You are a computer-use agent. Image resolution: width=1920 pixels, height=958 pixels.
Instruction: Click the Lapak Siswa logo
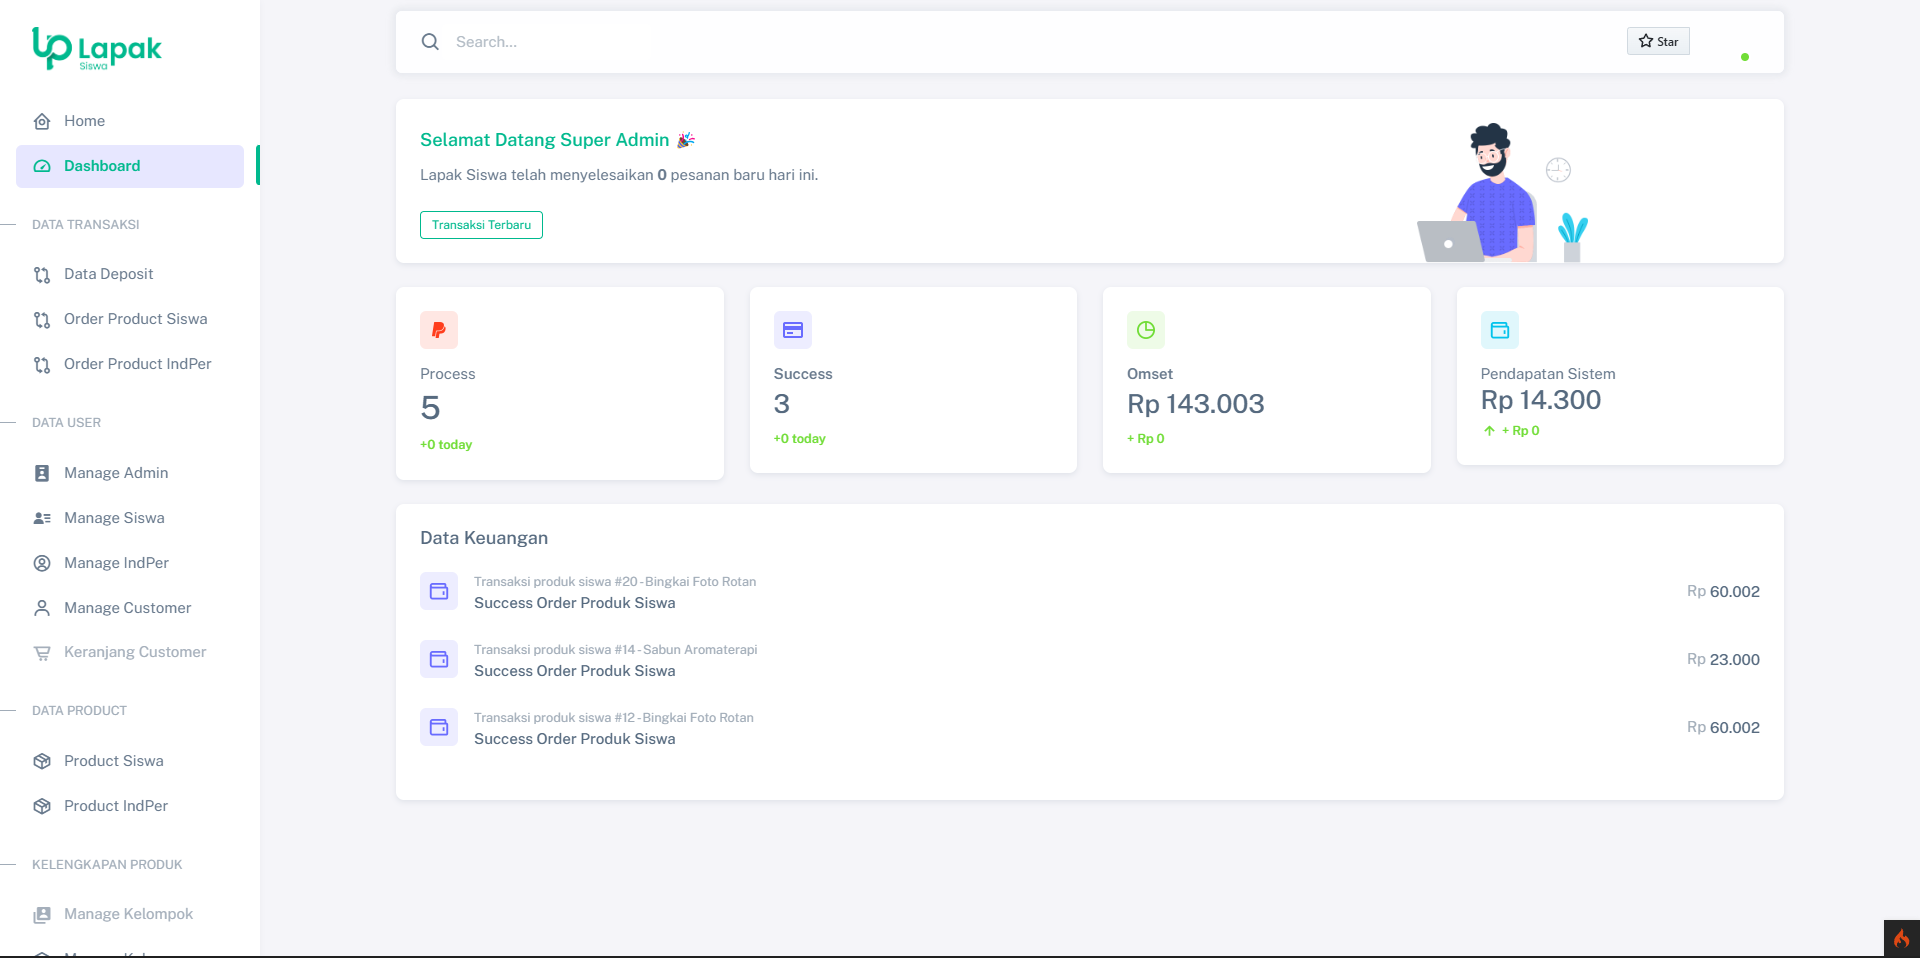[x=96, y=48]
